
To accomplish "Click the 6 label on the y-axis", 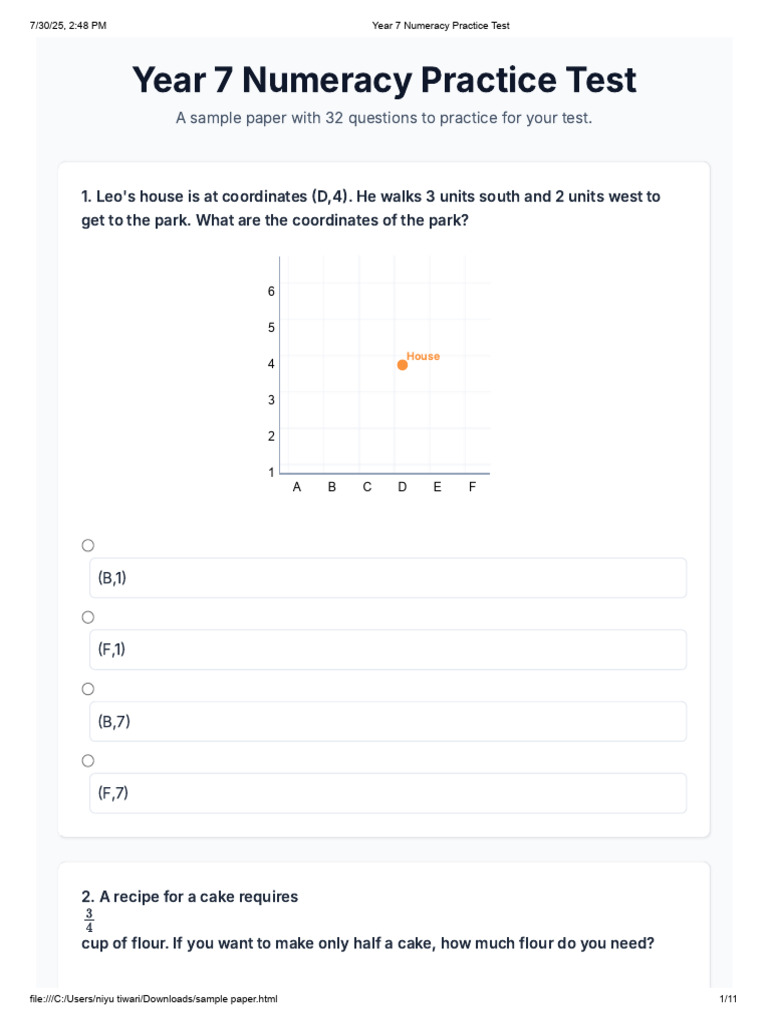I will pyautogui.click(x=271, y=291).
